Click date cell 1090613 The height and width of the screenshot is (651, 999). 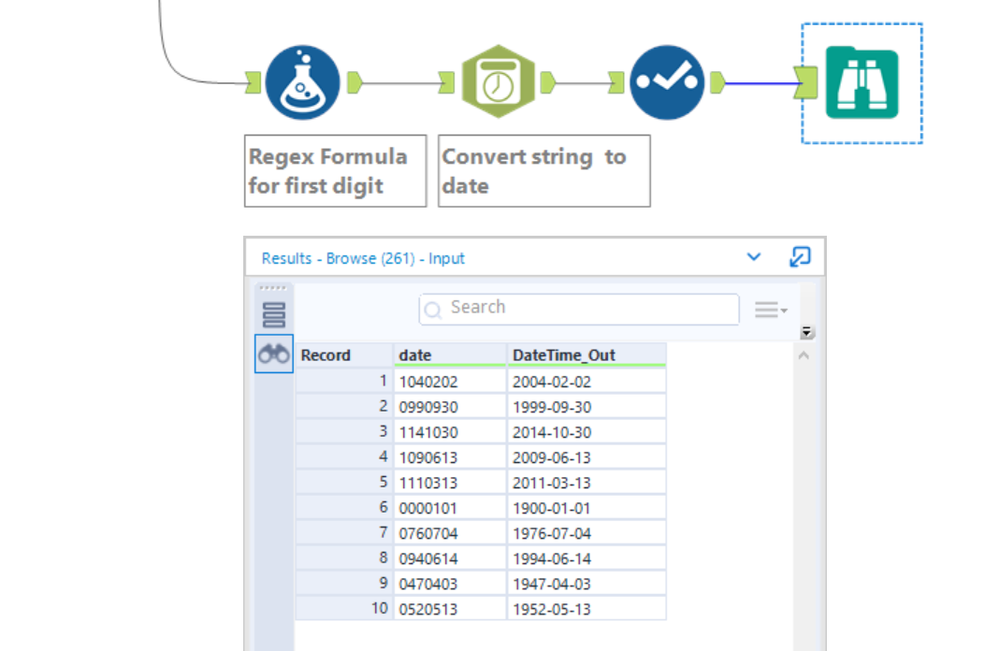click(x=450, y=457)
